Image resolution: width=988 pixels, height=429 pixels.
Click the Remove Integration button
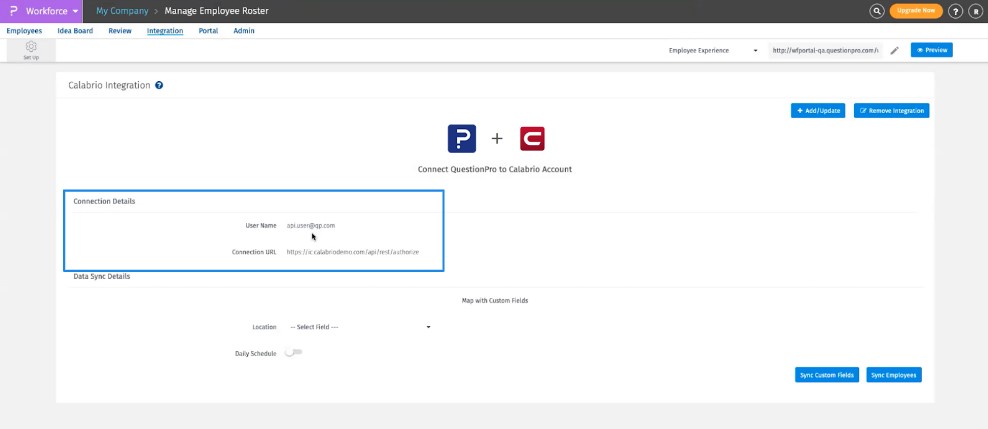coord(892,111)
